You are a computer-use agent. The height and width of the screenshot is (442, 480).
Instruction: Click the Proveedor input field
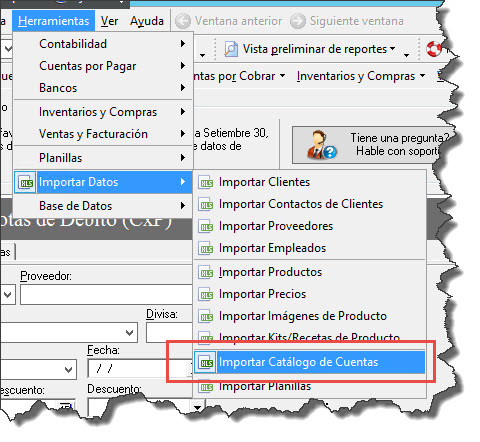click(x=106, y=295)
